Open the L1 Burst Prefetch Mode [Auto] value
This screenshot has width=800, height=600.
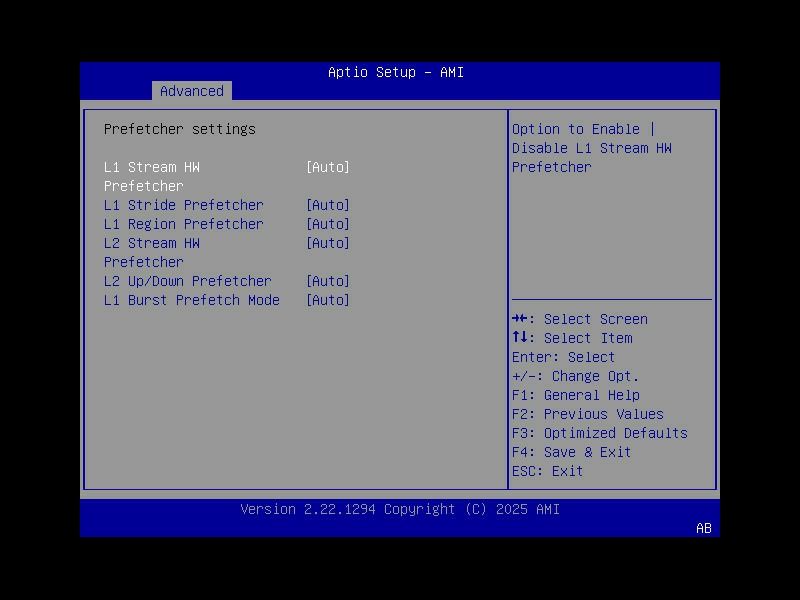pyautogui.click(x=328, y=300)
